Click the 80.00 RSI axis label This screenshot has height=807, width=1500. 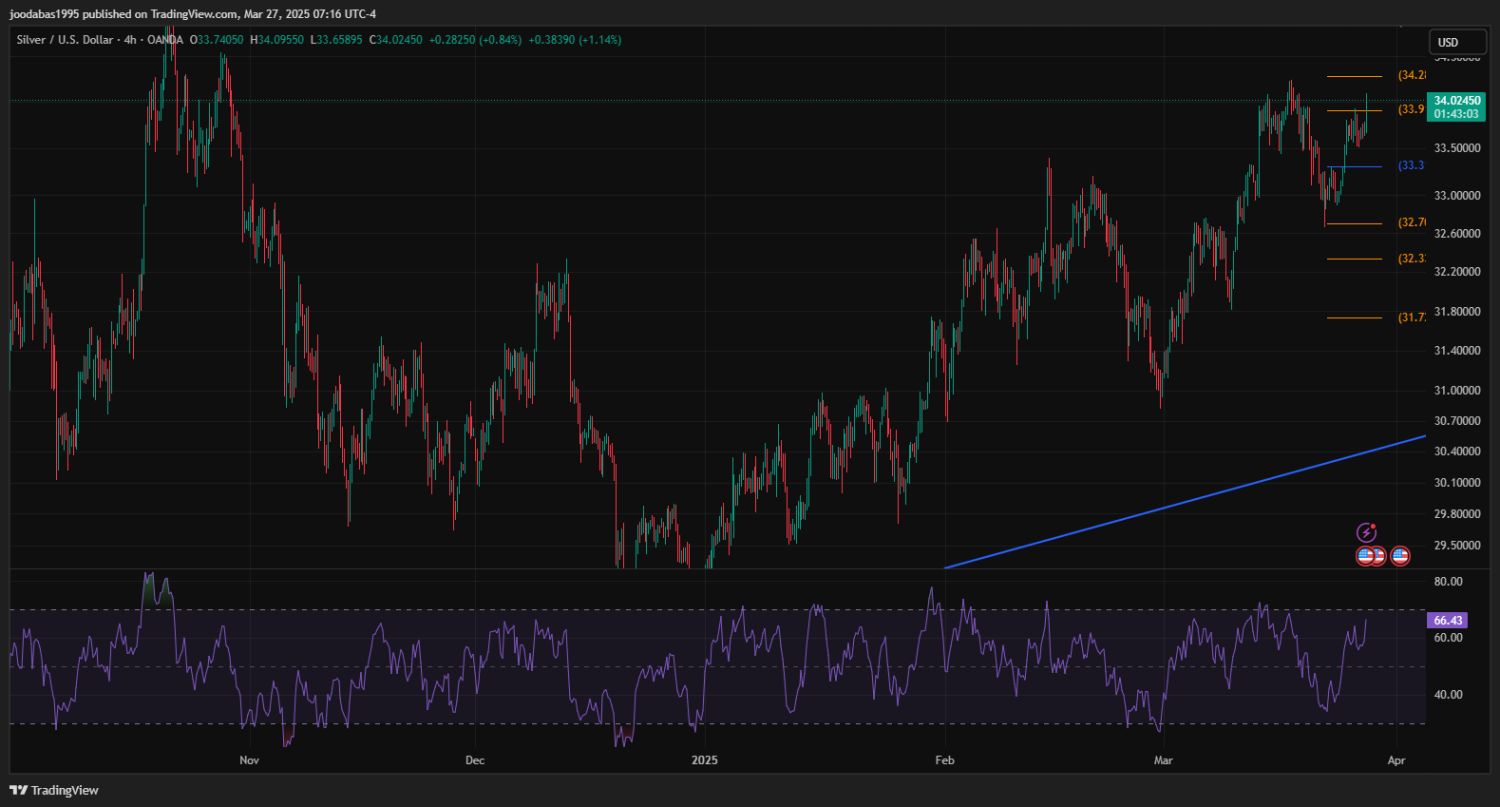[1449, 582]
